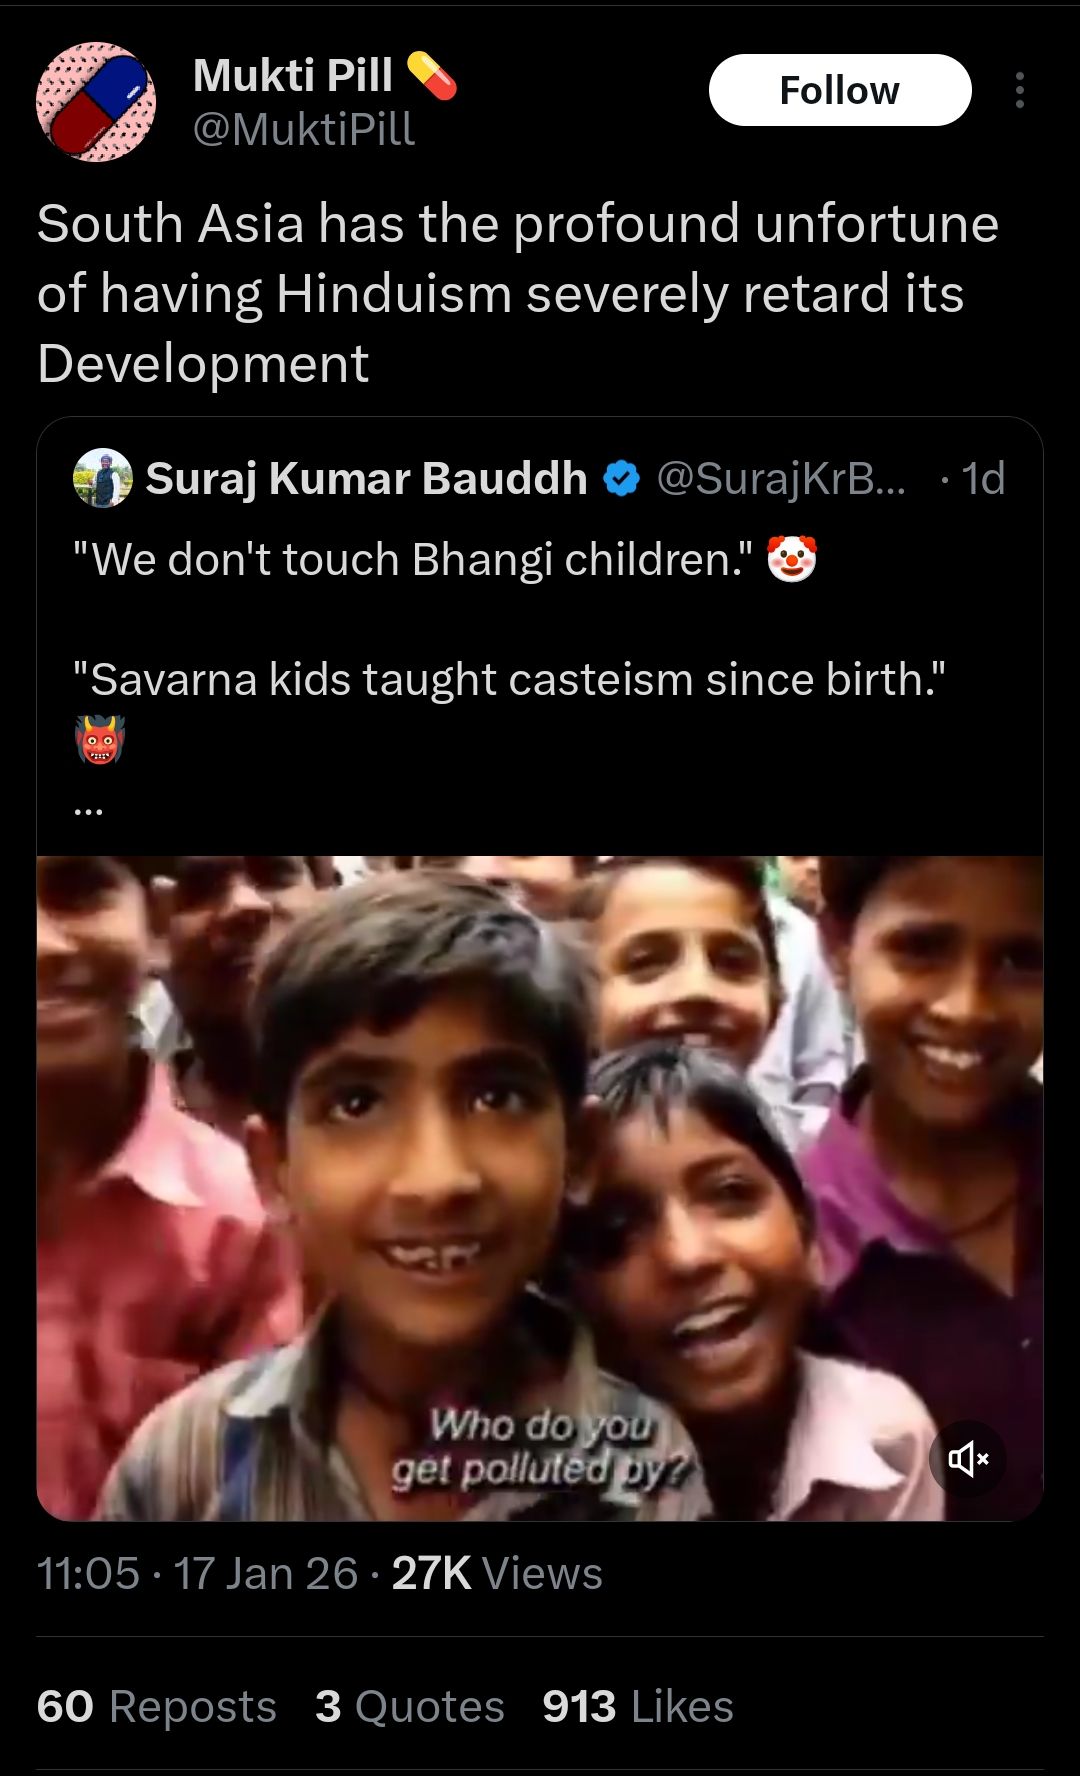Click the red ogre mask emoji
1080x1776 pixels.
click(x=99, y=740)
